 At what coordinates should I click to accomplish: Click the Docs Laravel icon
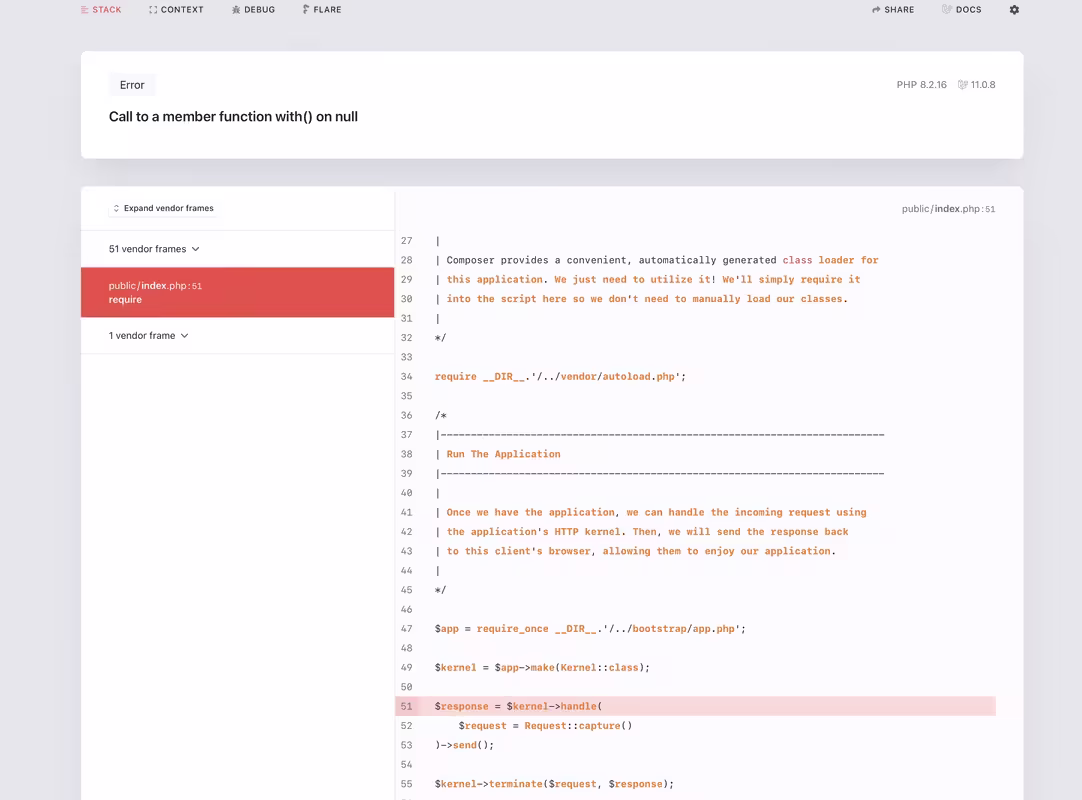pos(947,10)
